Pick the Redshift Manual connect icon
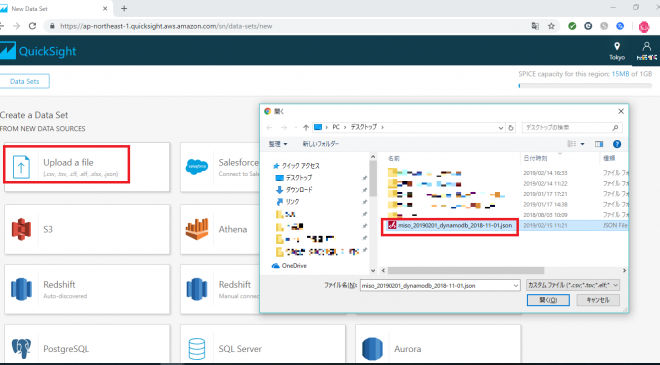The height and width of the screenshot is (365, 660). 197,290
